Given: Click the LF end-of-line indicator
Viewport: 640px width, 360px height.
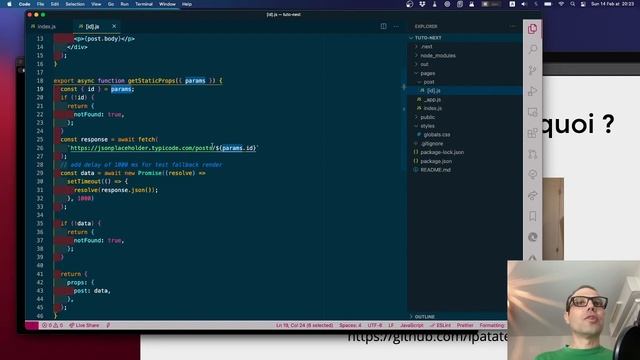Looking at the screenshot, I should [391, 325].
